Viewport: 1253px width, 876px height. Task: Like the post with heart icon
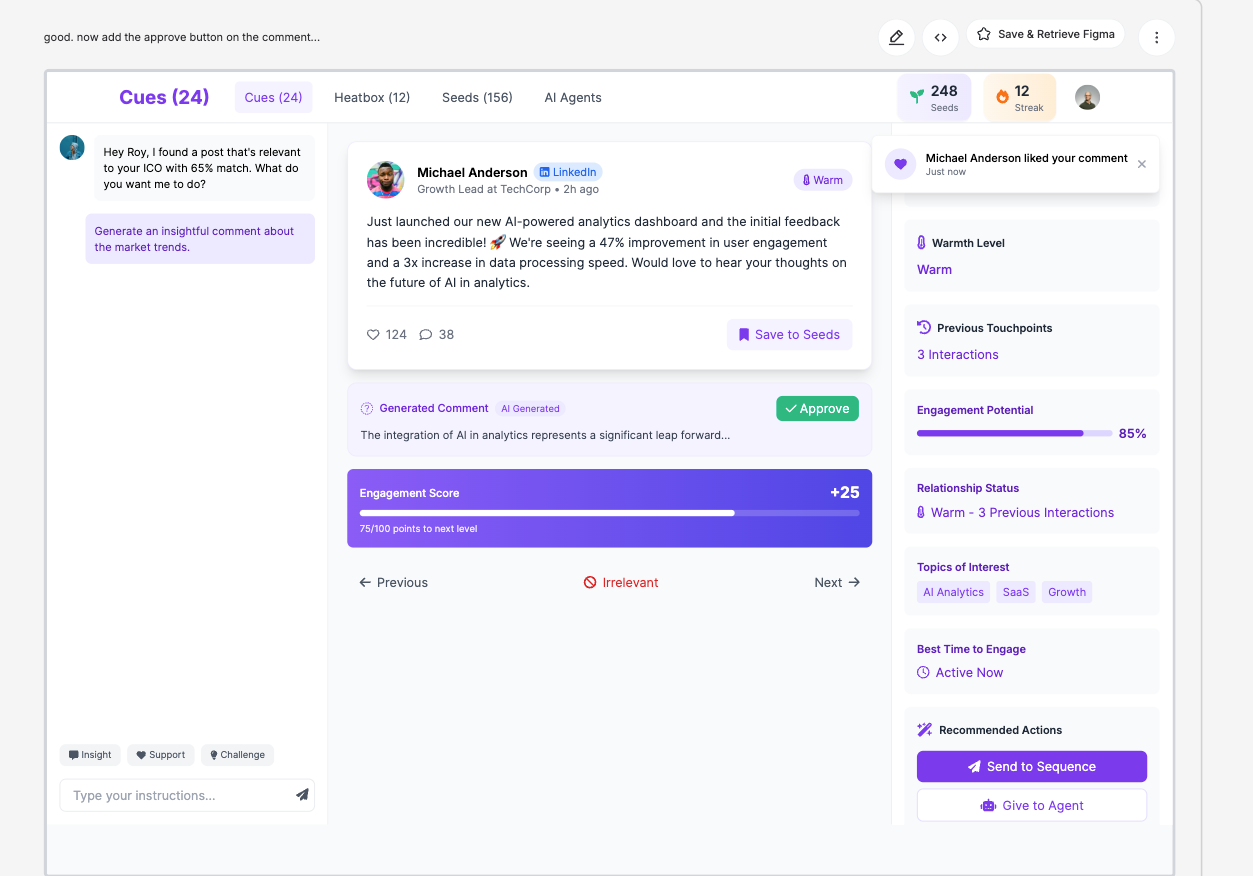tap(373, 335)
